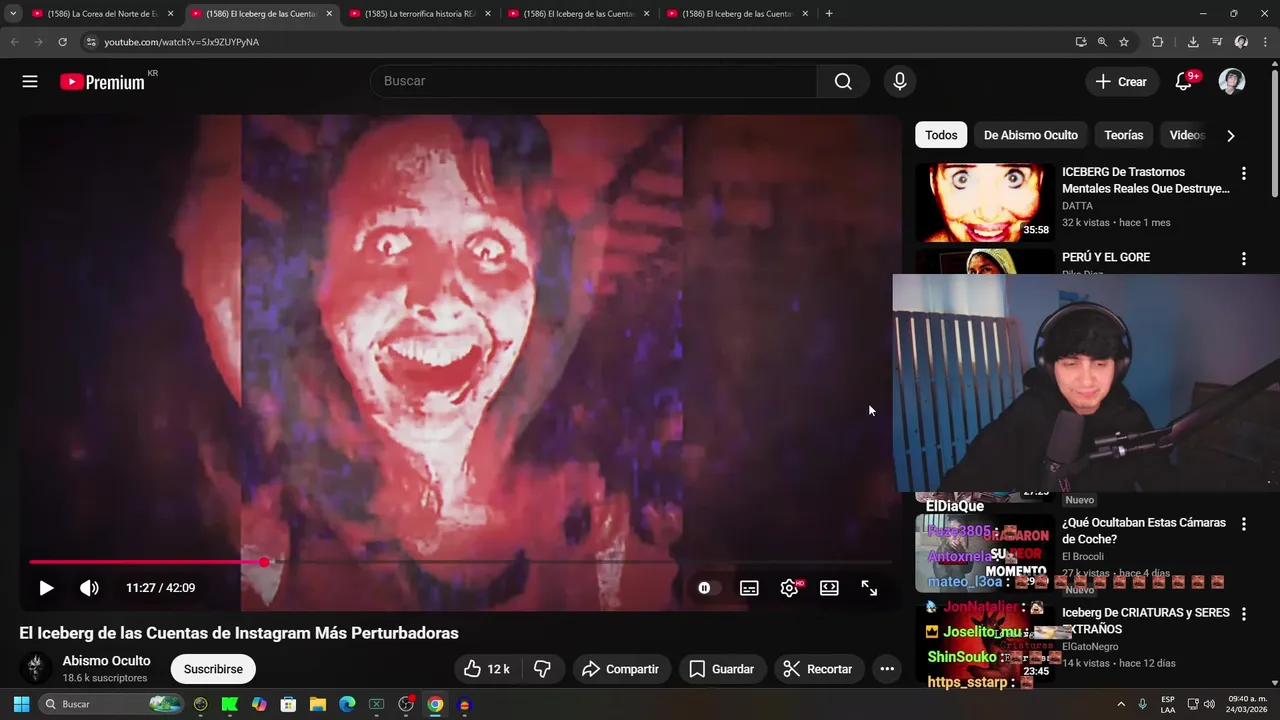Go to YouTube Premium home logo
Screen dimensions: 1280x720
tap(103, 82)
